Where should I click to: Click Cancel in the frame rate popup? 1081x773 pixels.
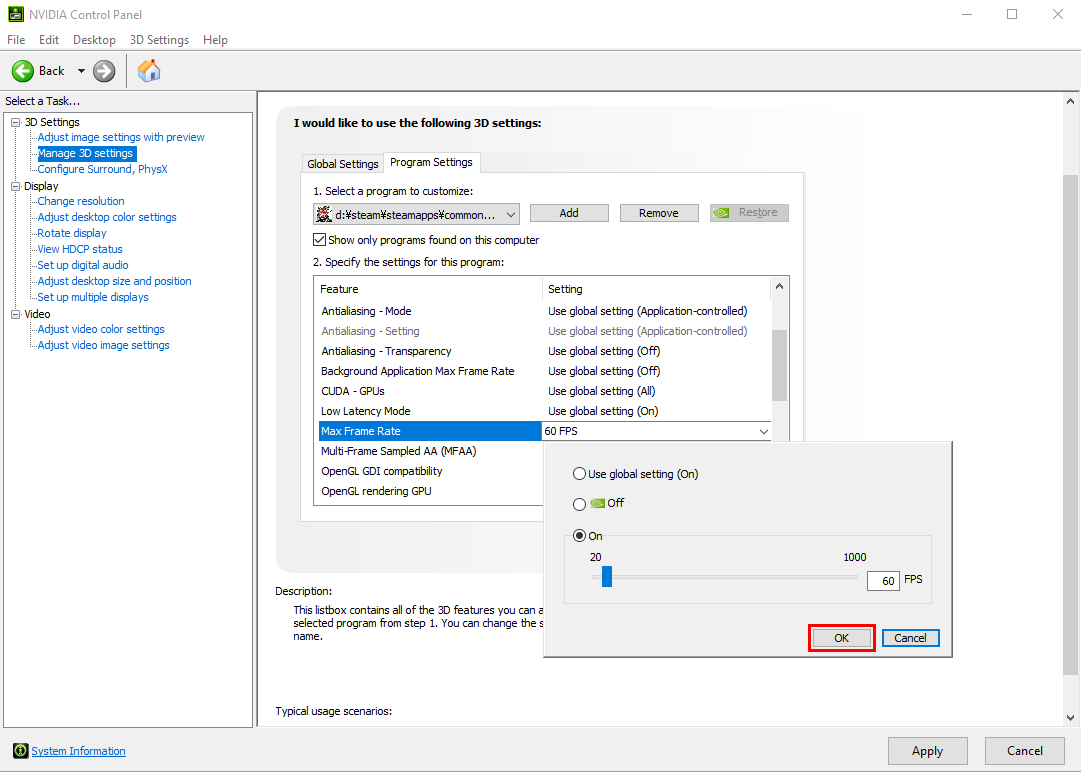point(911,638)
